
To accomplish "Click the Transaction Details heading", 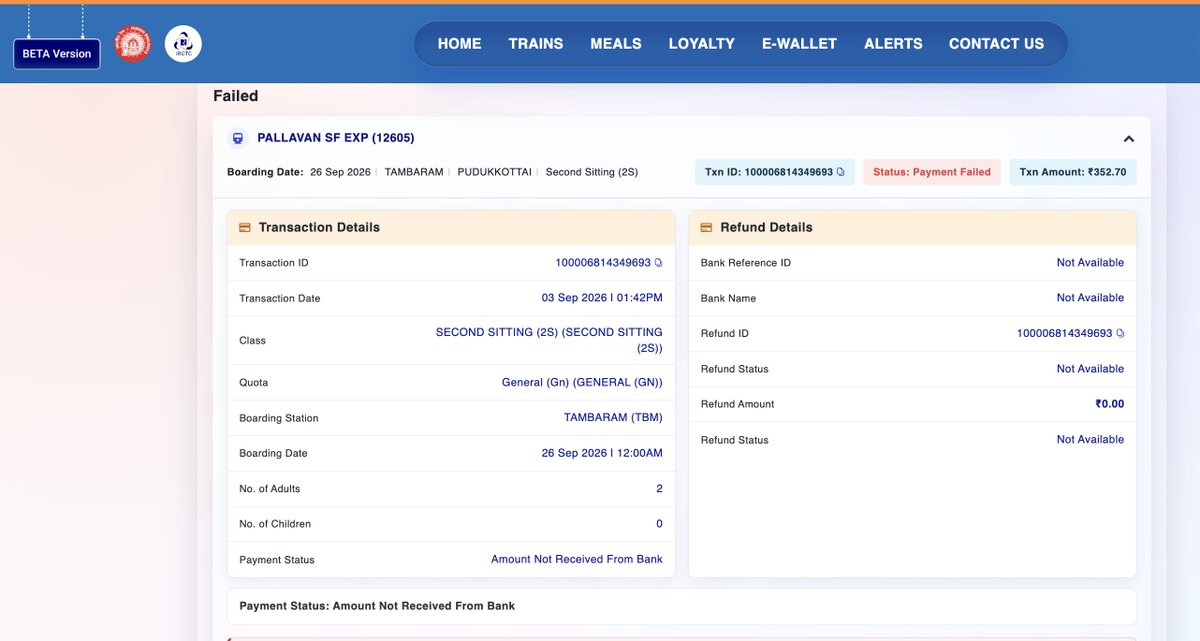I will (x=319, y=228).
